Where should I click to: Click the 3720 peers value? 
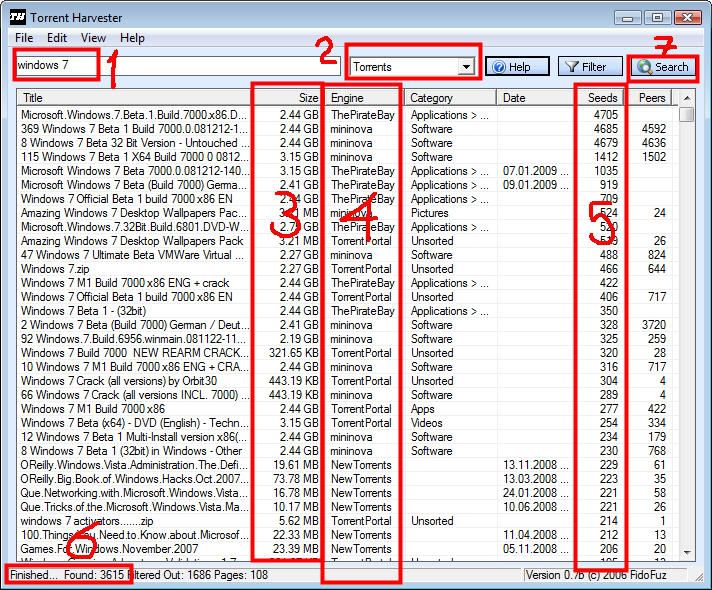point(654,325)
